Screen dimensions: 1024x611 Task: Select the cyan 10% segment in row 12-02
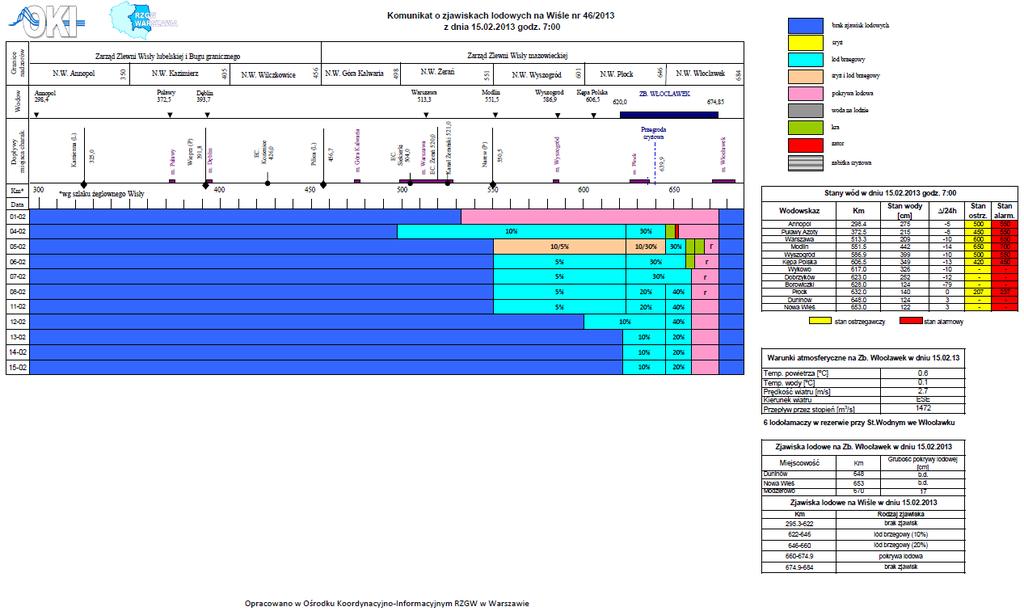[624, 322]
